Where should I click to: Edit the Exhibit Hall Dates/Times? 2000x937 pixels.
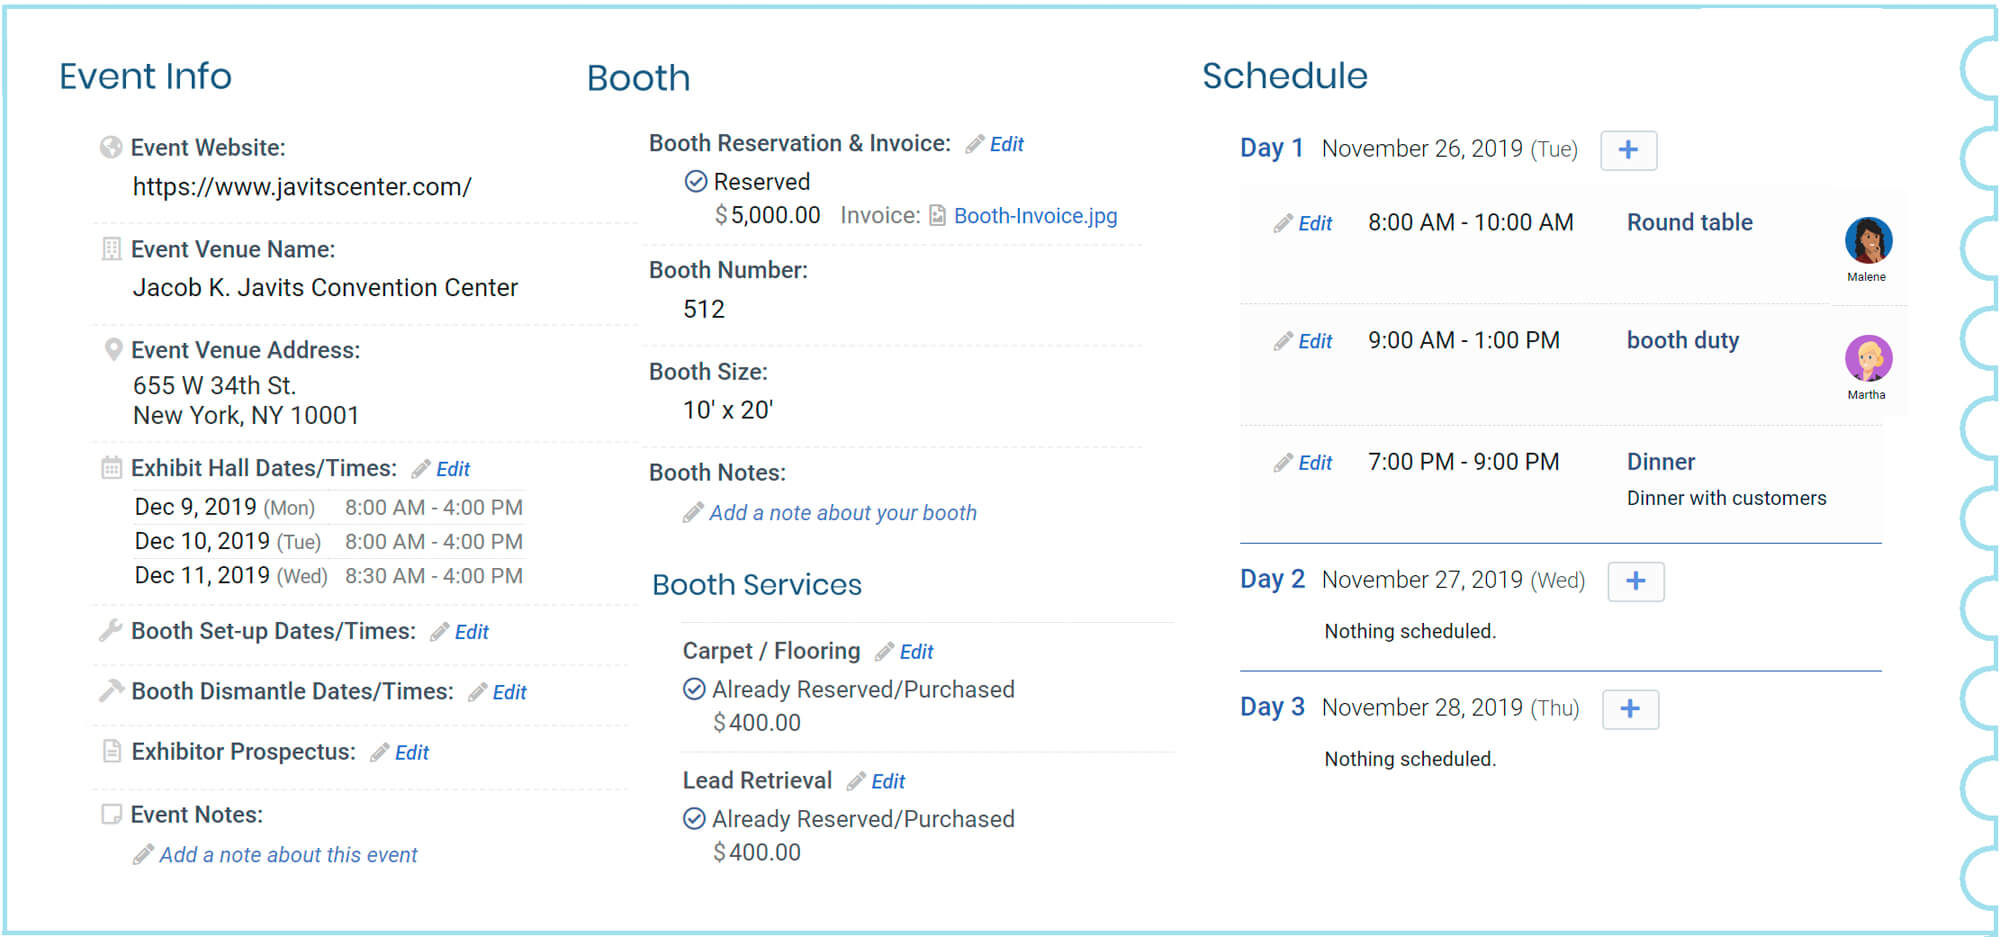tap(455, 468)
